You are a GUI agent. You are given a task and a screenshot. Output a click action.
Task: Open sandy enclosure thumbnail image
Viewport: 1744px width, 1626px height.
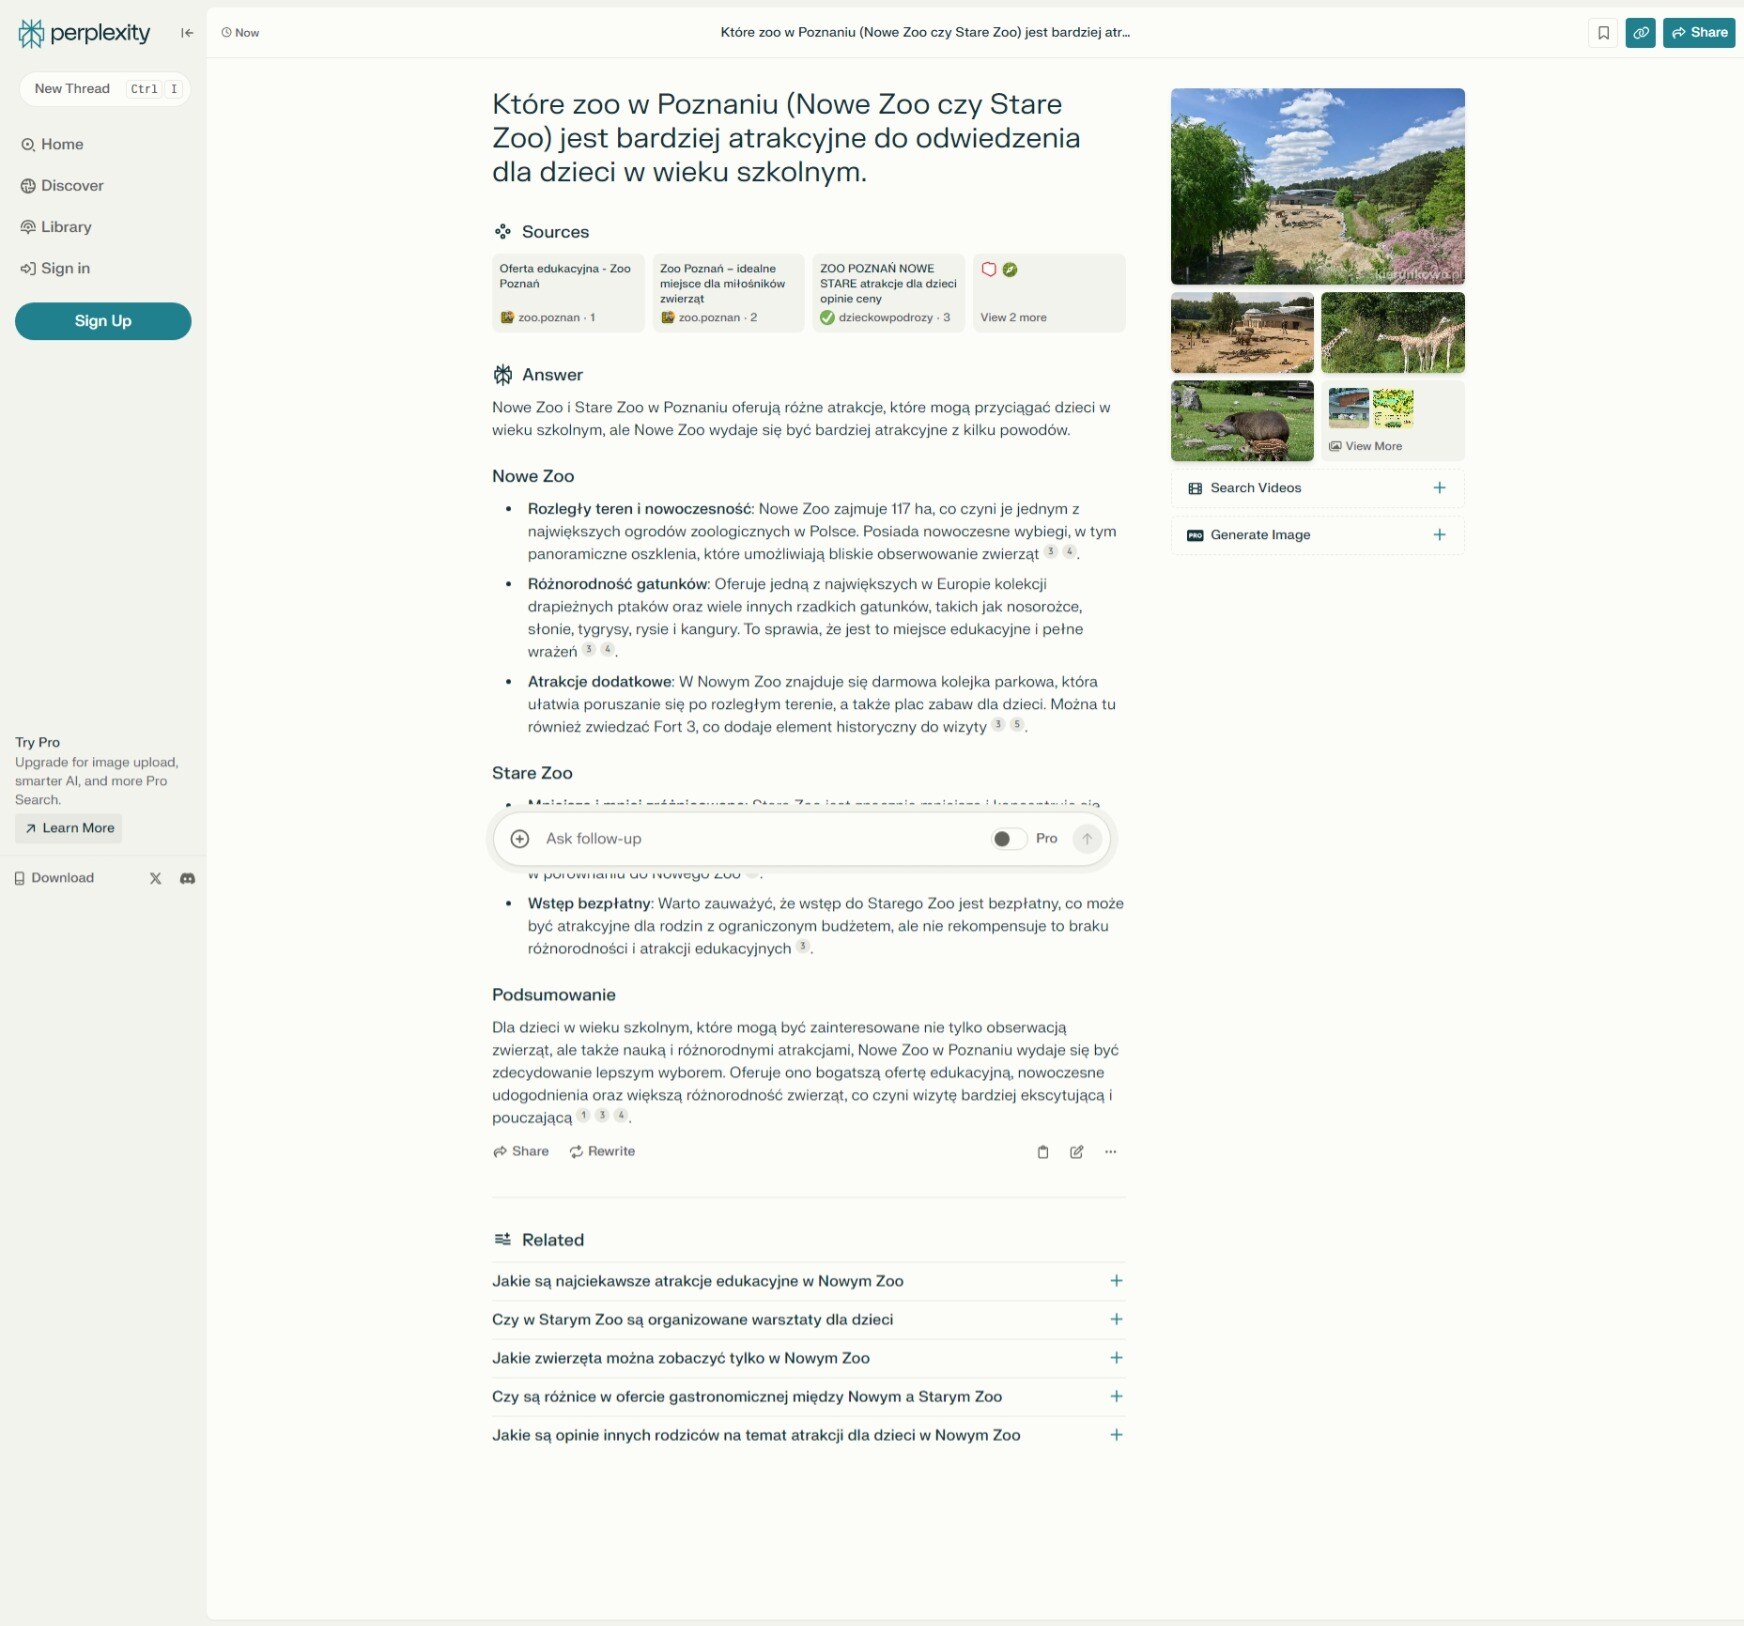click(x=1242, y=333)
